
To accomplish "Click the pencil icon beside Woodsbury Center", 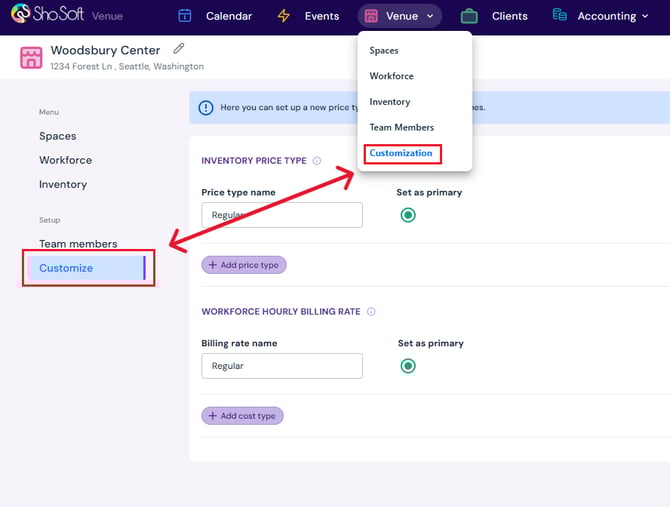I will (x=179, y=49).
